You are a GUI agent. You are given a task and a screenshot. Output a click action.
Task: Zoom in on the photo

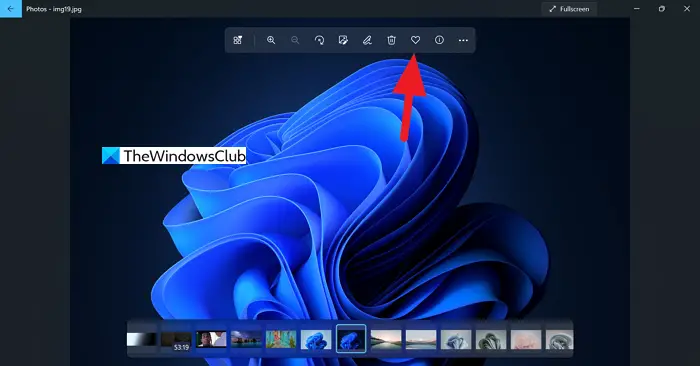(x=271, y=40)
